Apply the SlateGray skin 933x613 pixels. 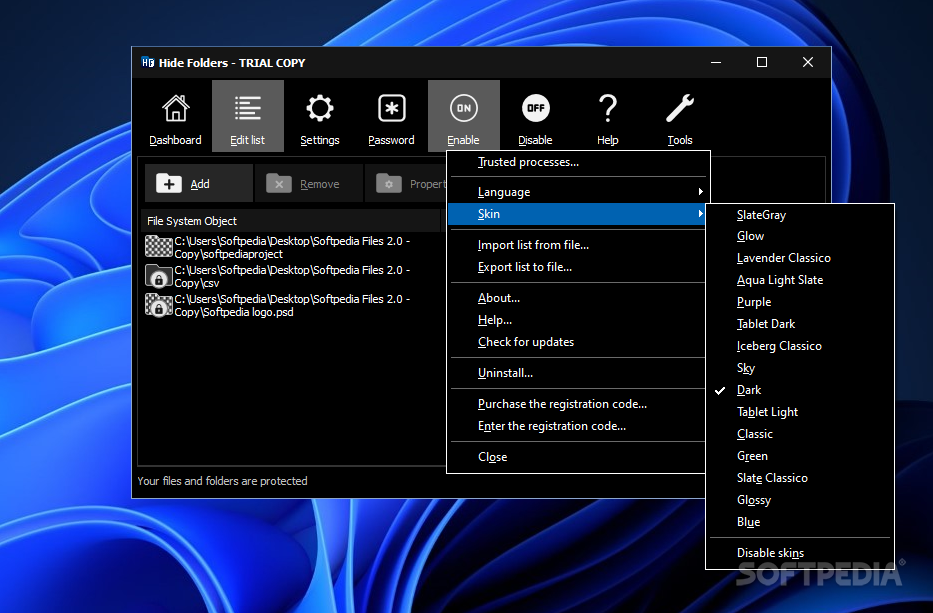[x=800, y=215]
